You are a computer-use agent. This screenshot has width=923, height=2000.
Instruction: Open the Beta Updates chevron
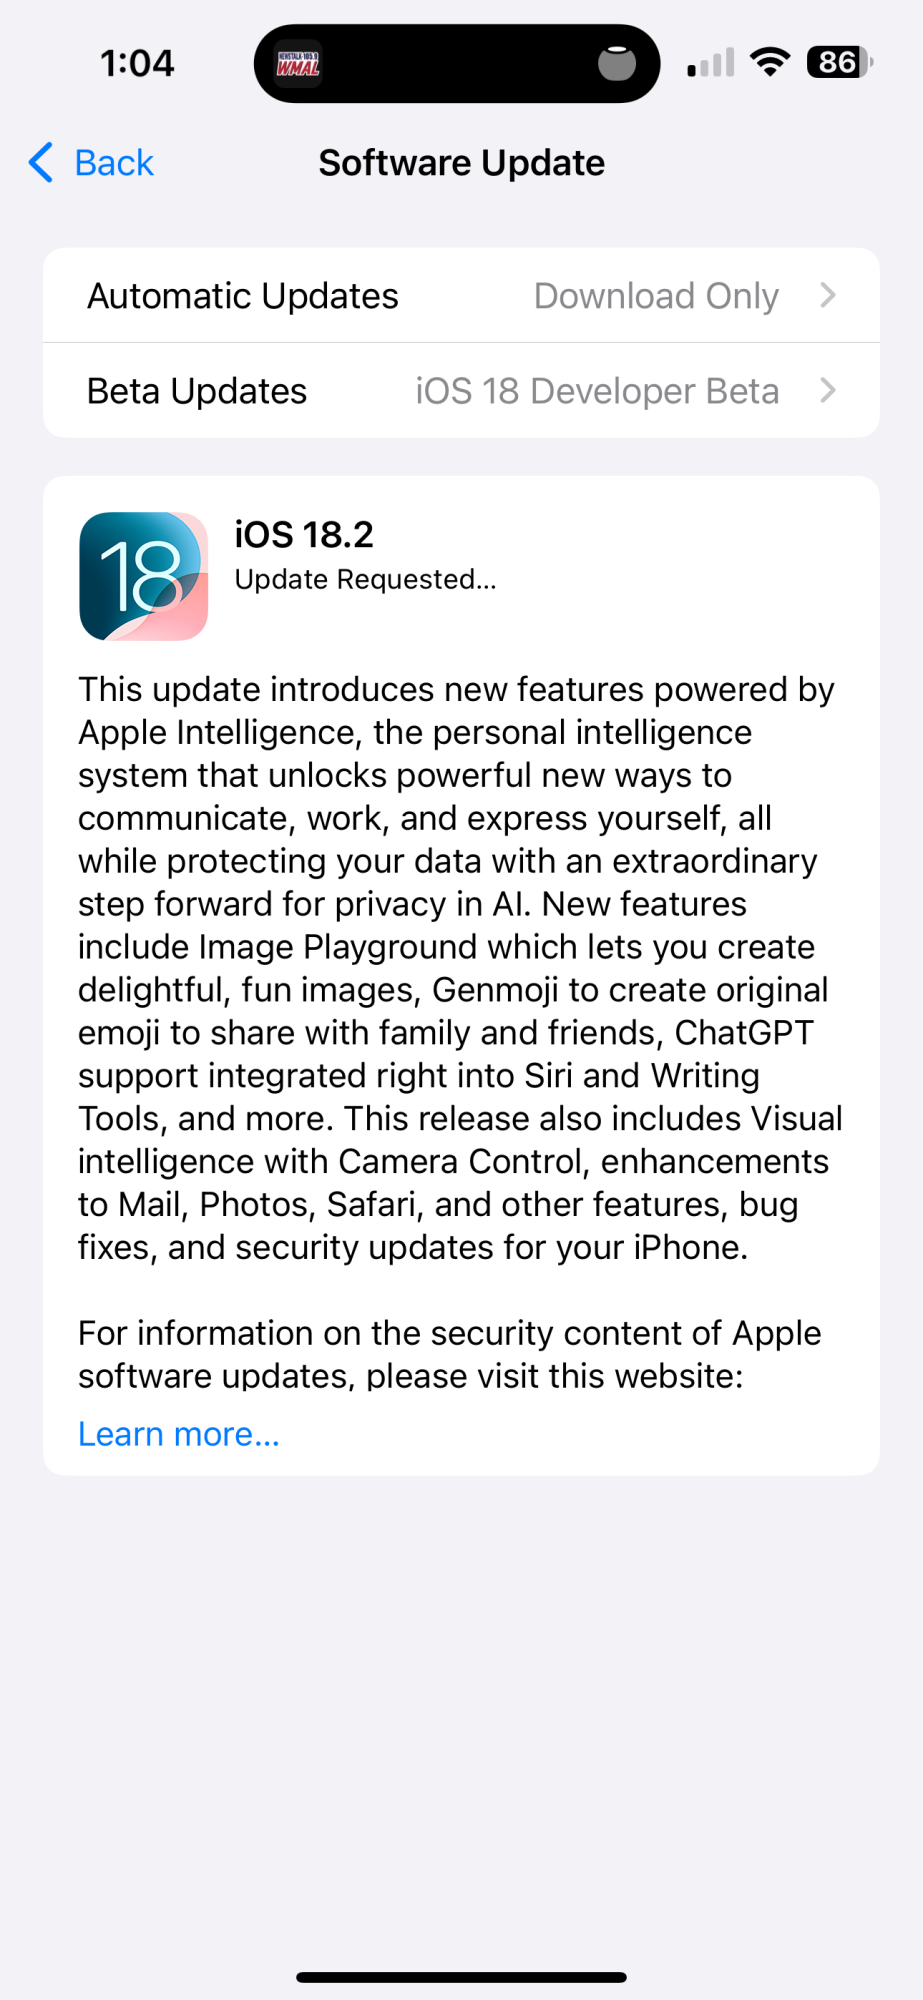[x=828, y=390]
